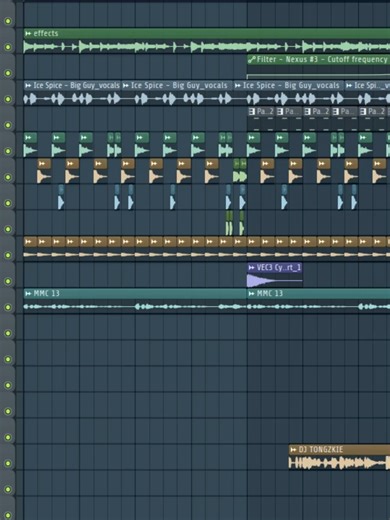Mute the Ice Spice - Big Guy_vocals track
The height and width of the screenshot is (520, 390).
tap(8, 99)
